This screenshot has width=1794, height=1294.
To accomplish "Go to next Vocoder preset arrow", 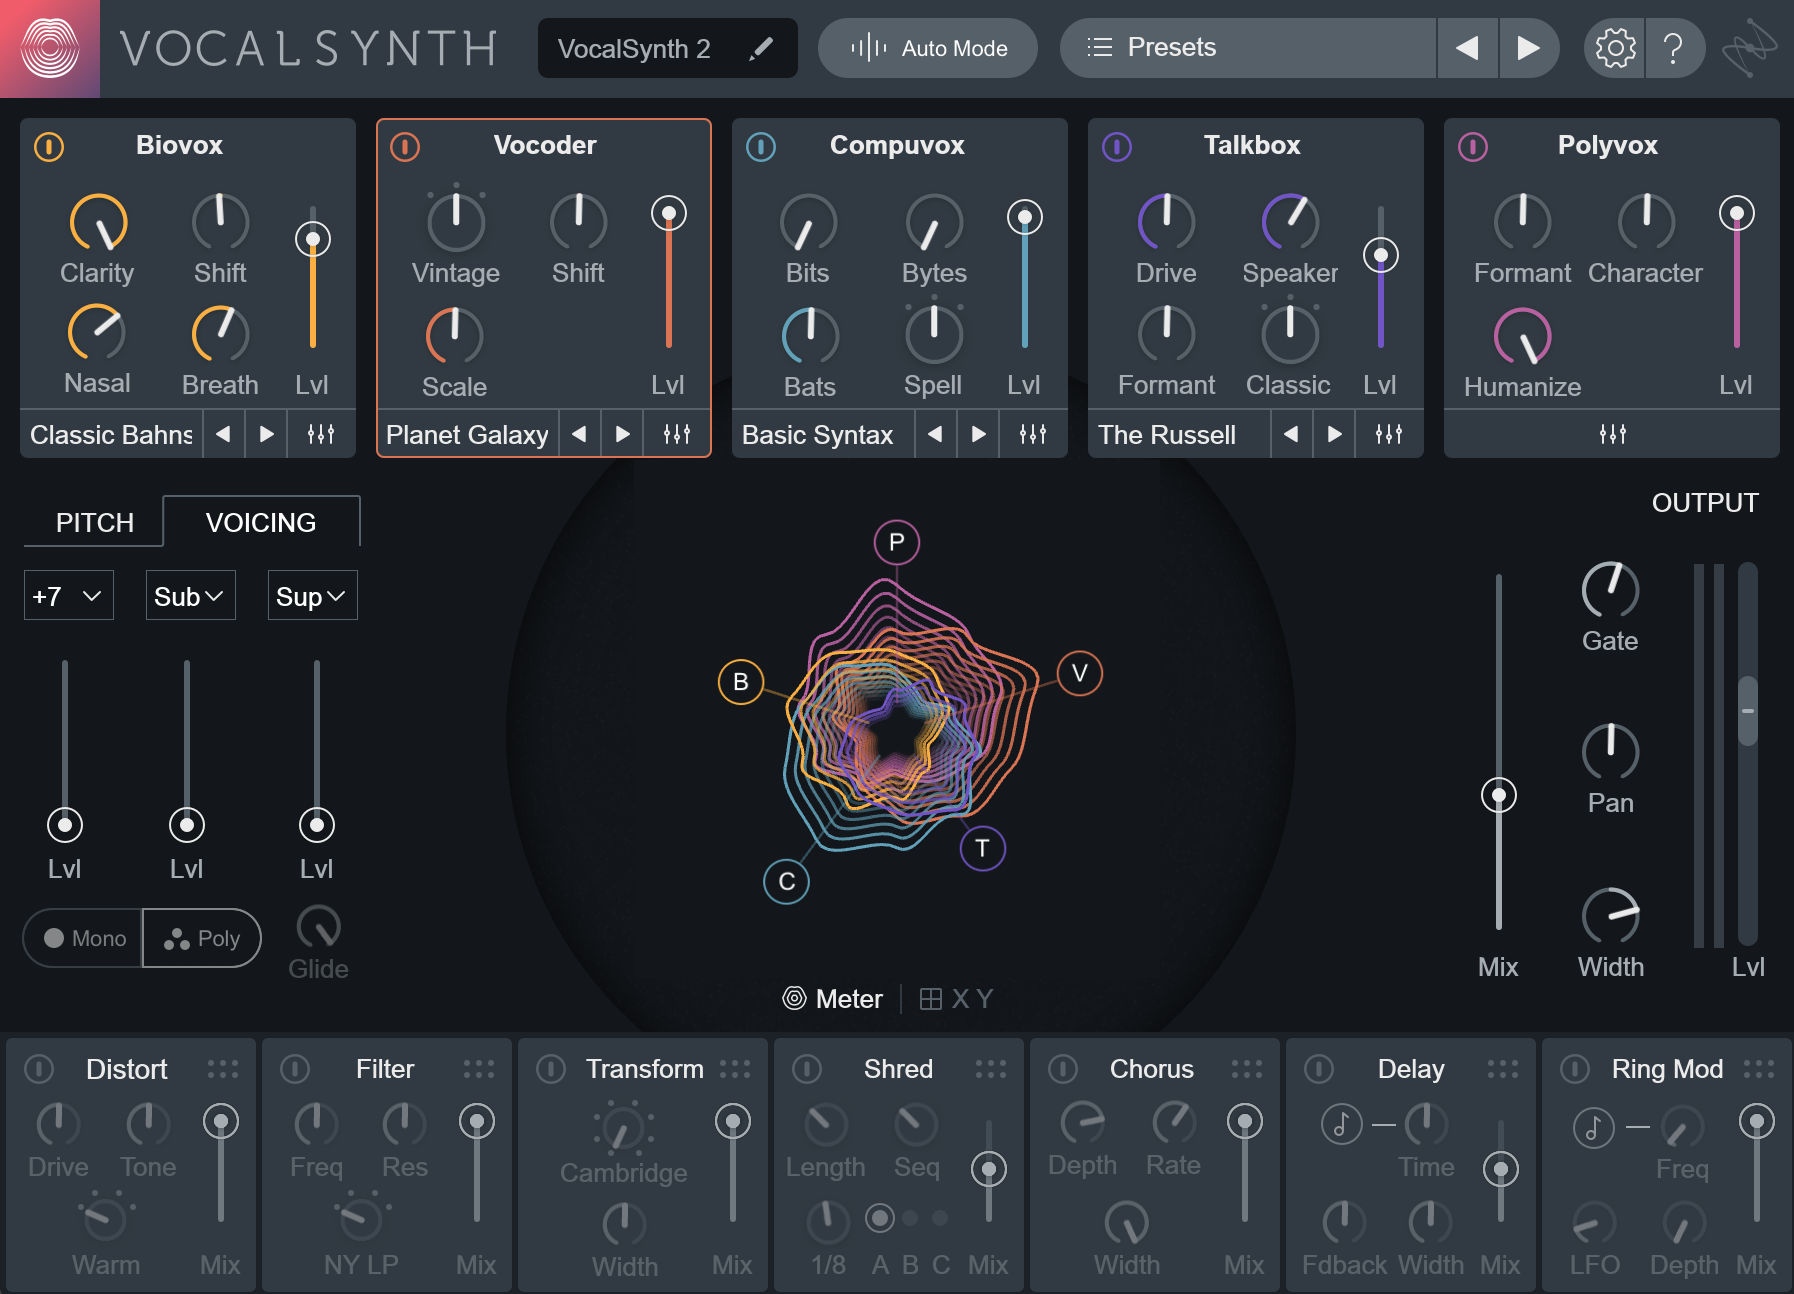I will pyautogui.click(x=622, y=434).
